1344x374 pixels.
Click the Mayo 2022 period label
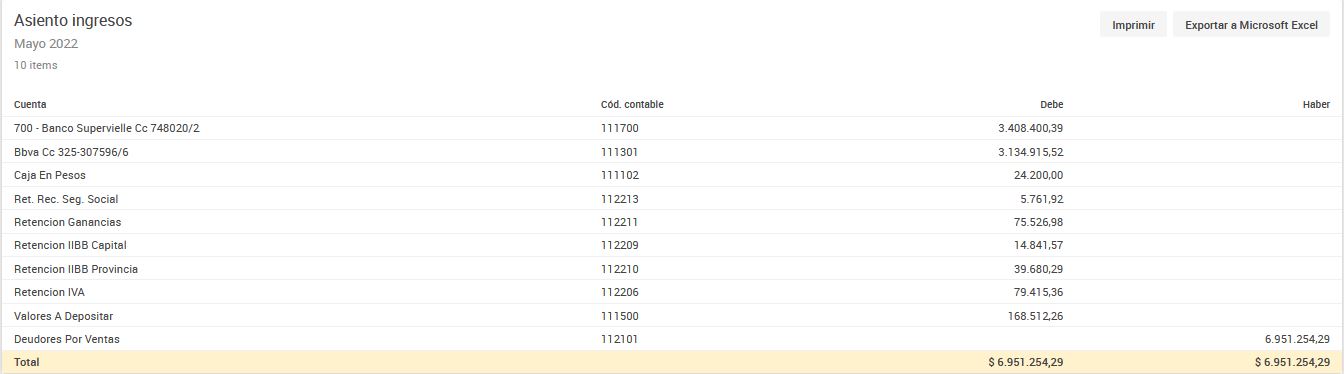click(x=46, y=44)
